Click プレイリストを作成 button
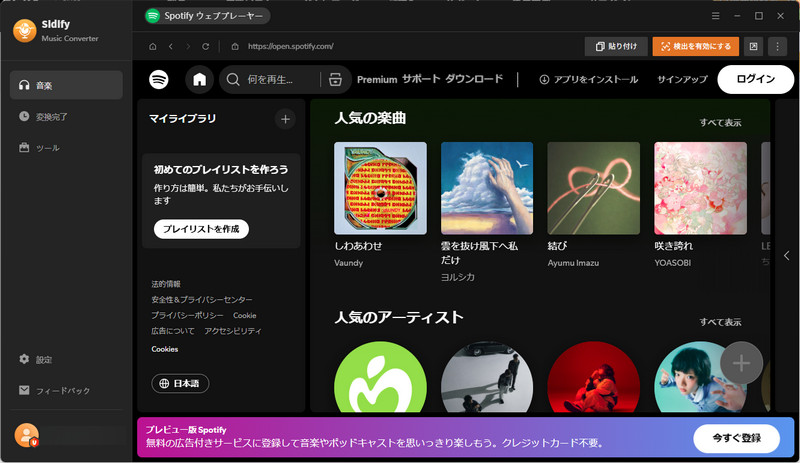Screen dimensions: 800x463 (x=201, y=229)
